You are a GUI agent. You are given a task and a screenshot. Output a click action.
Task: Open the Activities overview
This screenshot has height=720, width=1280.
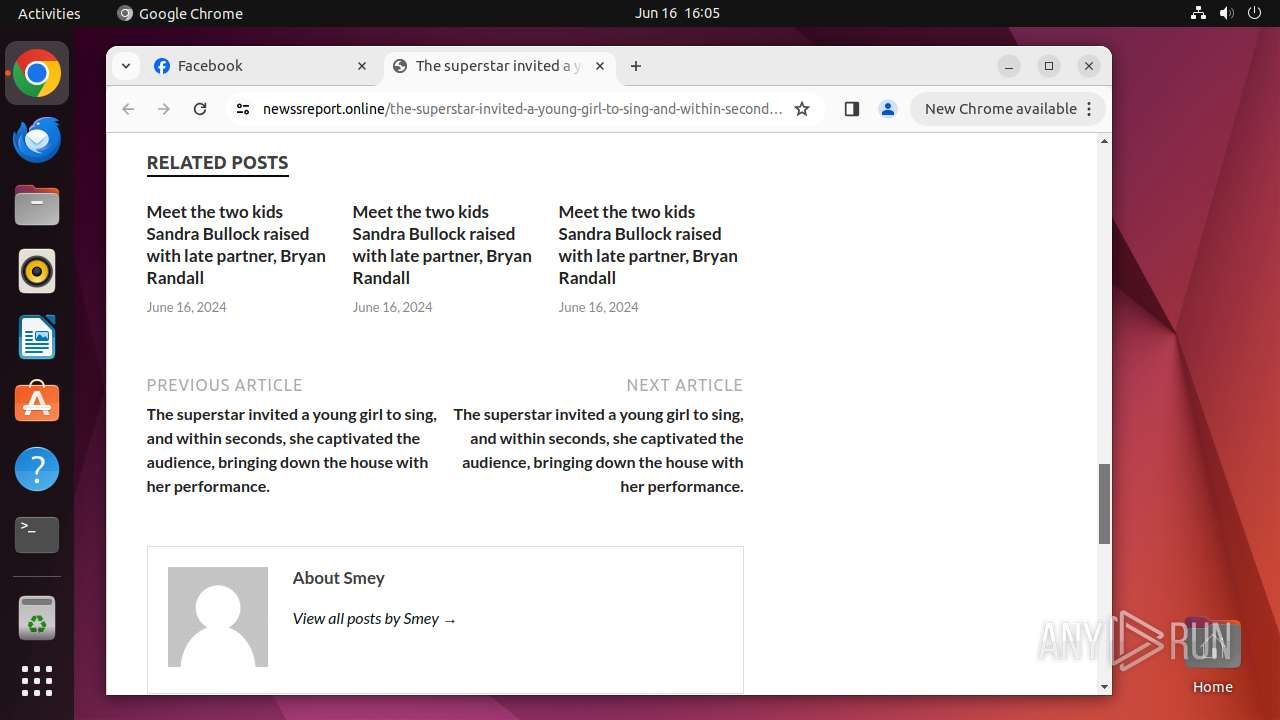[x=49, y=13]
